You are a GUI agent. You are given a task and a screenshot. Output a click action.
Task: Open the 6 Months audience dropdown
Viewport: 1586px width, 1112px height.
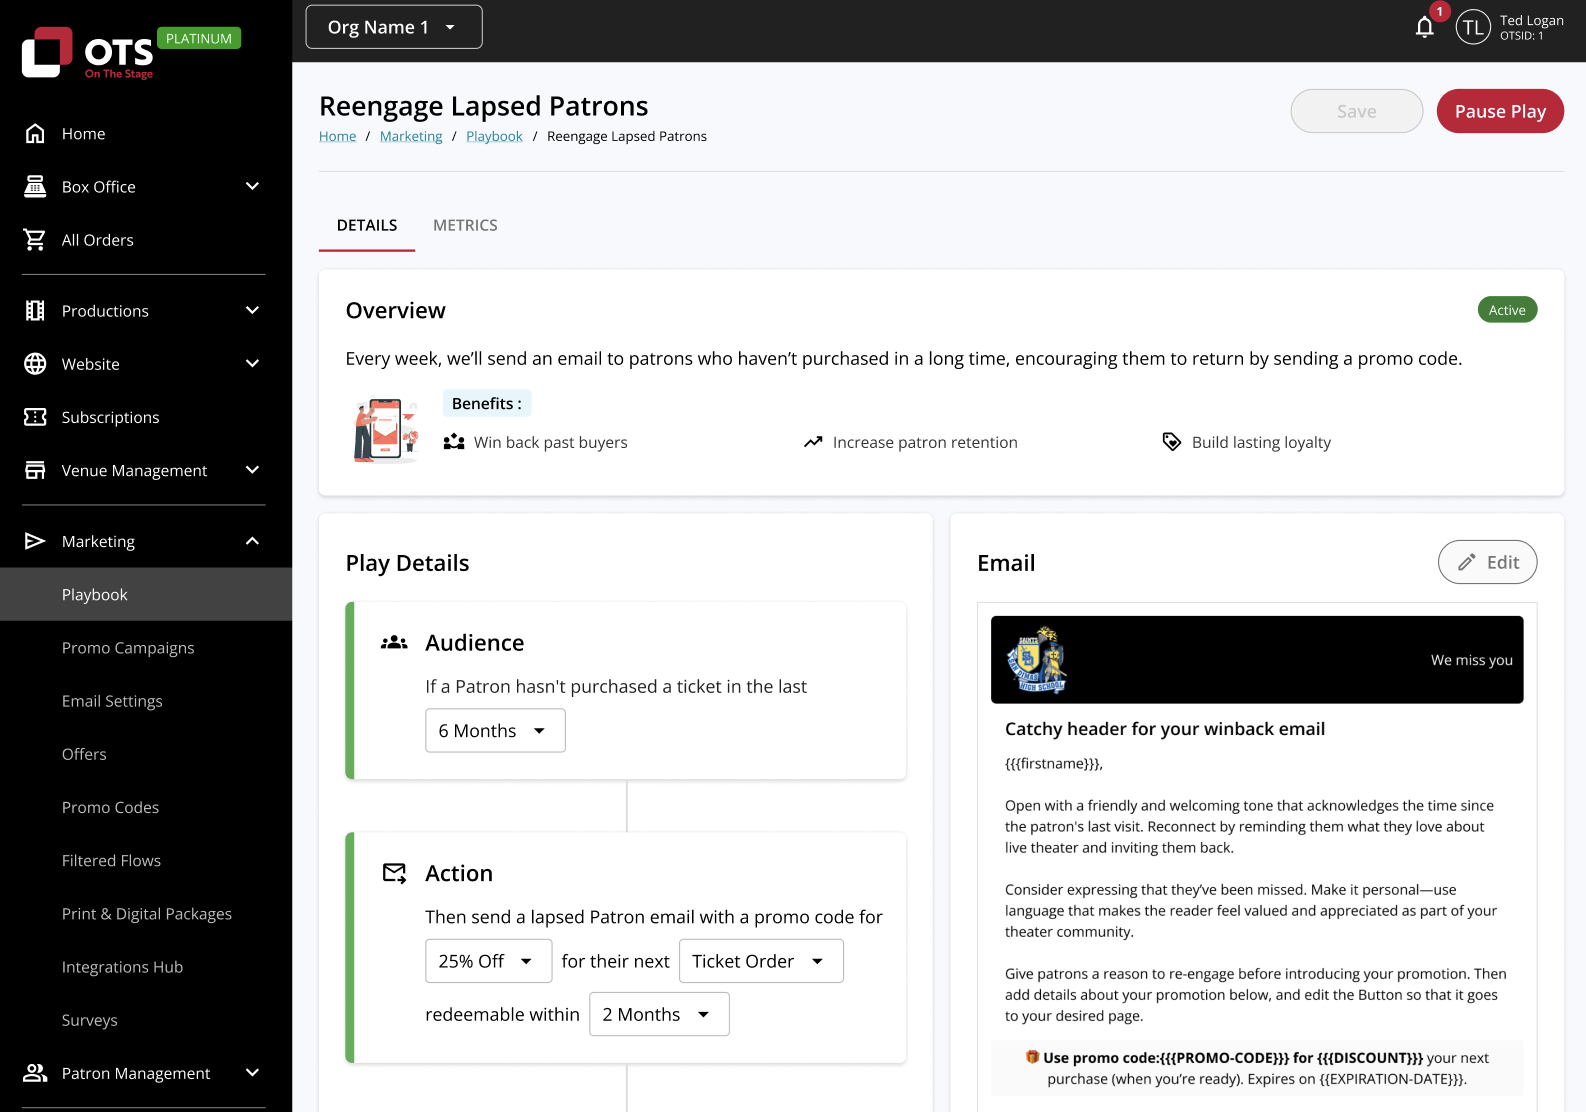pyautogui.click(x=495, y=730)
